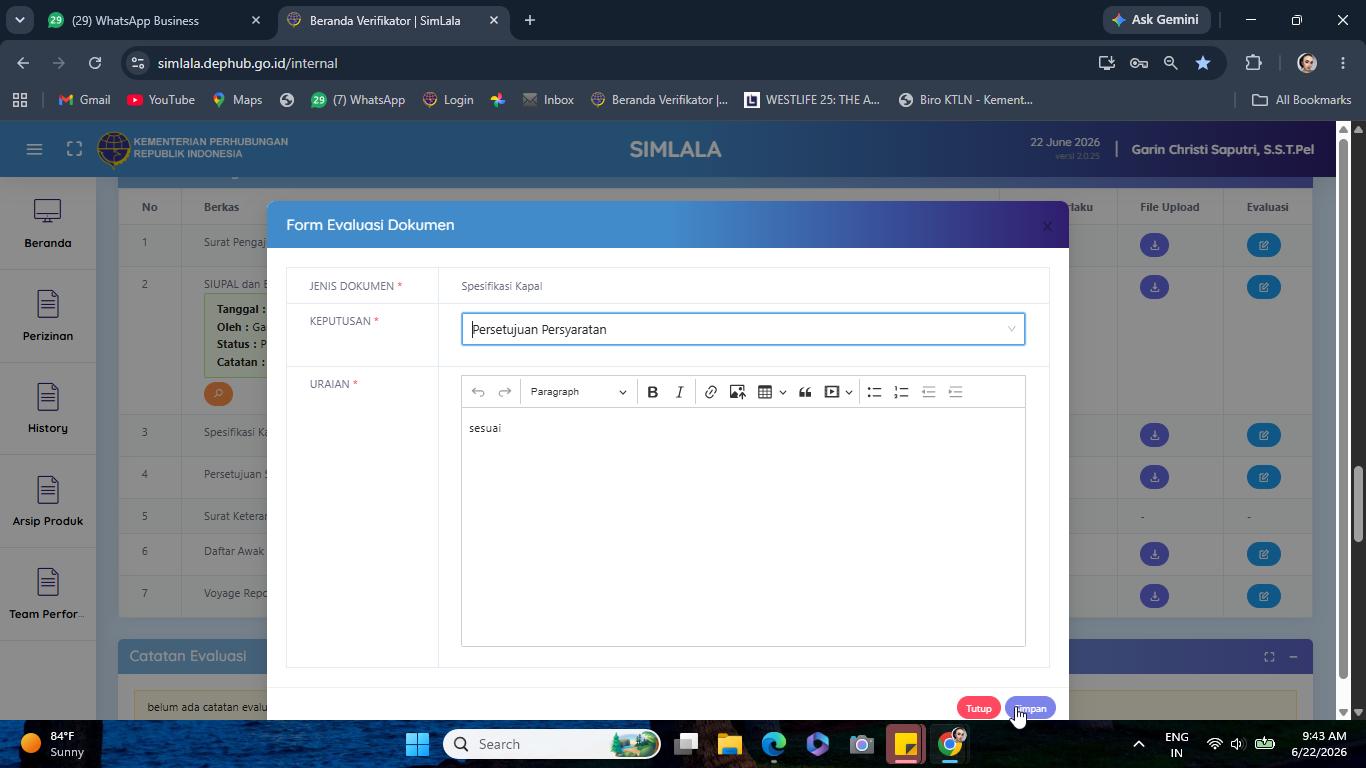This screenshot has height=768, width=1366.
Task: Expand Catatan Evaluasi panel to fullscreen
Action: tap(1269, 657)
